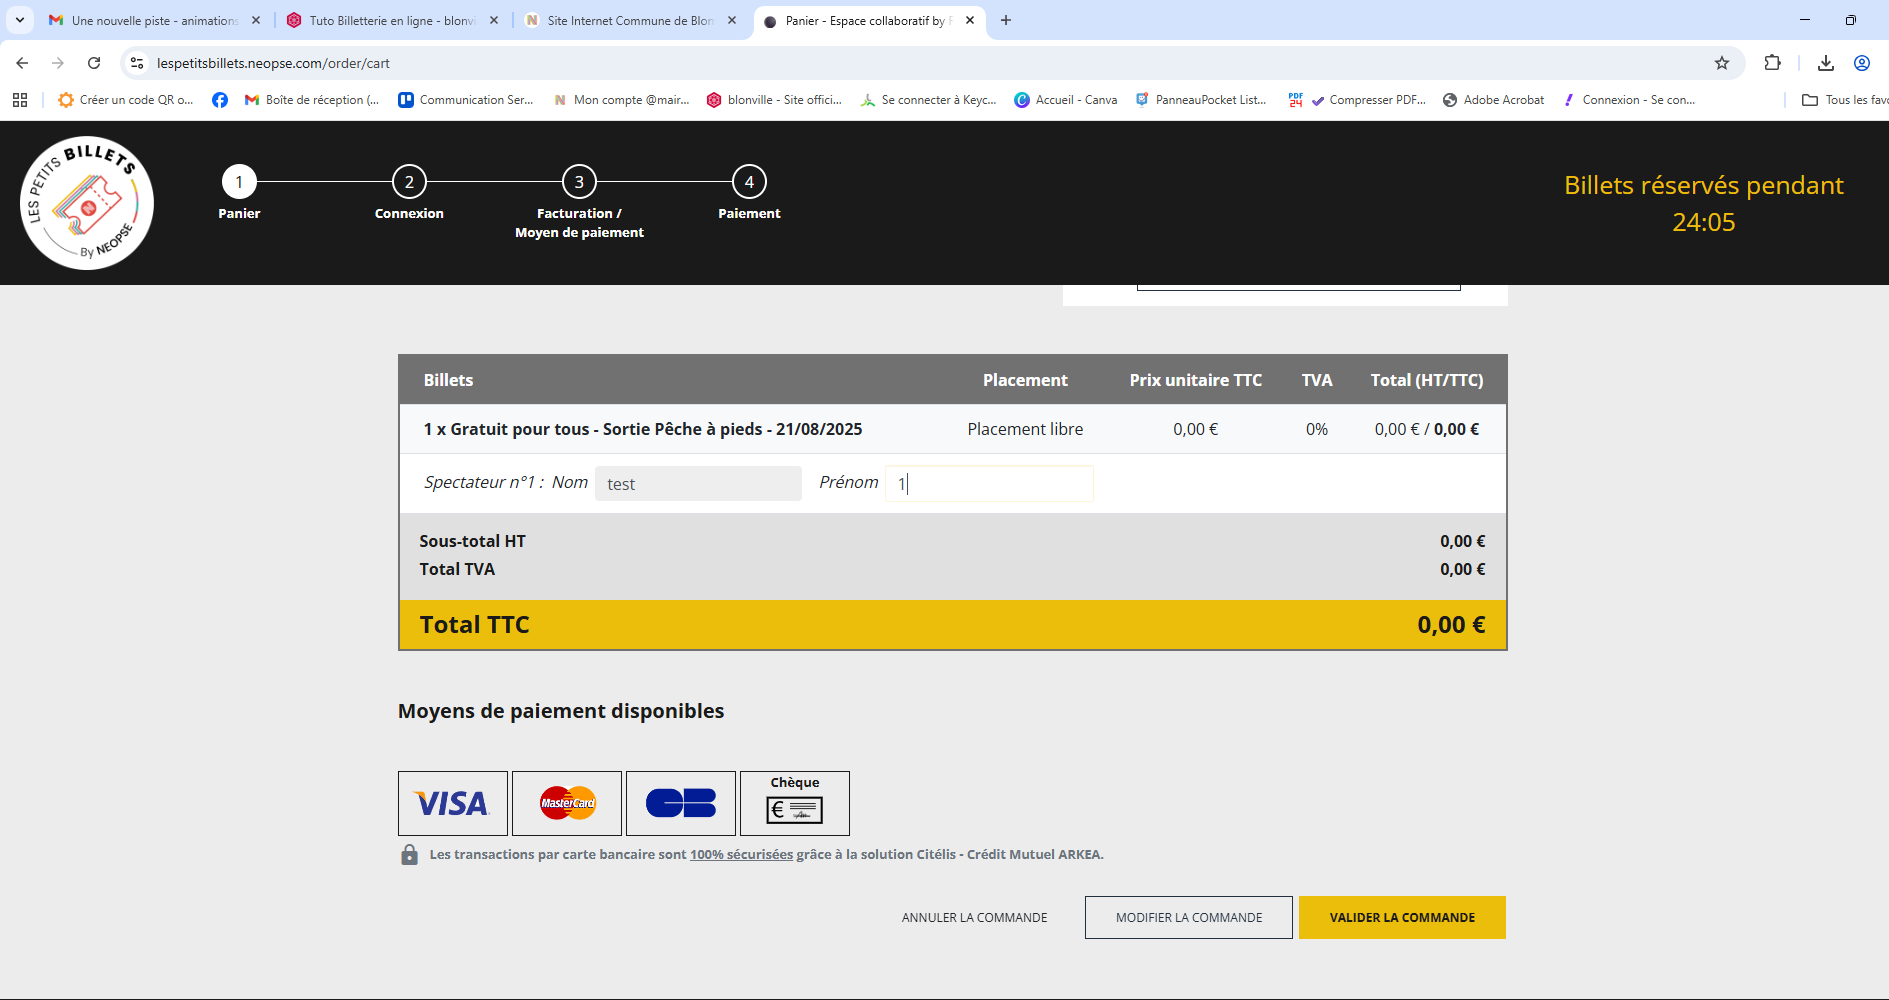The image size is (1889, 1000).
Task: Select the Visa payment icon
Action: point(453,803)
